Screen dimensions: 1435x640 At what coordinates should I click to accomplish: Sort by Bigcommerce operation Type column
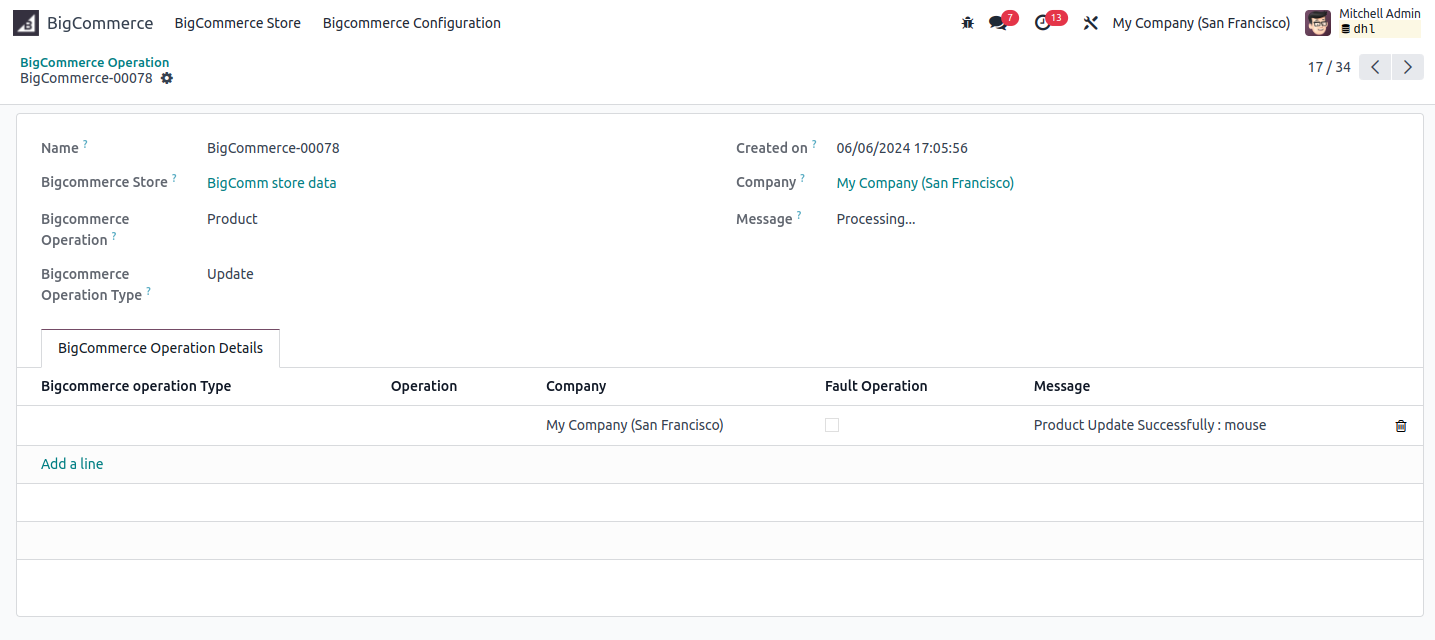pos(136,386)
